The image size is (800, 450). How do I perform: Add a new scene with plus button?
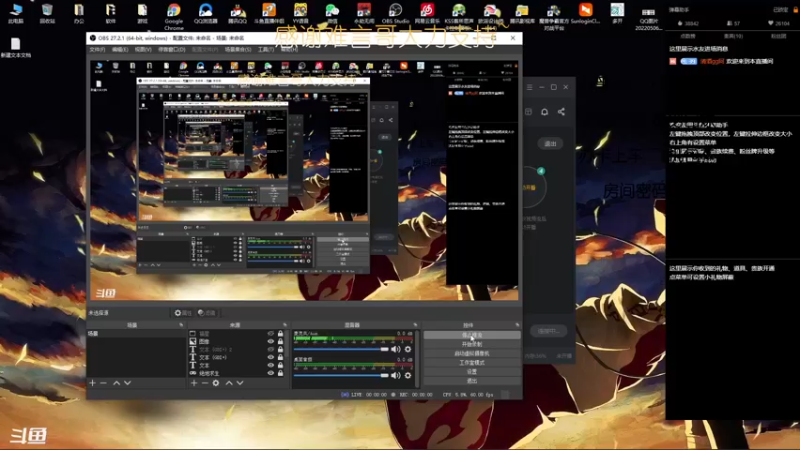[92, 383]
